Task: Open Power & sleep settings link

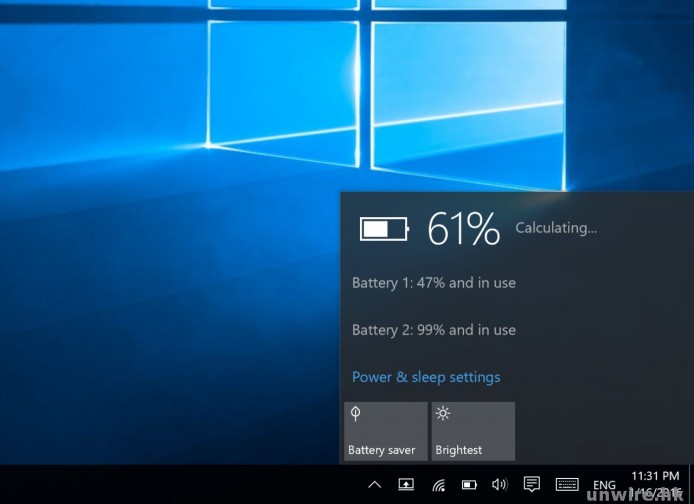Action: [x=426, y=377]
